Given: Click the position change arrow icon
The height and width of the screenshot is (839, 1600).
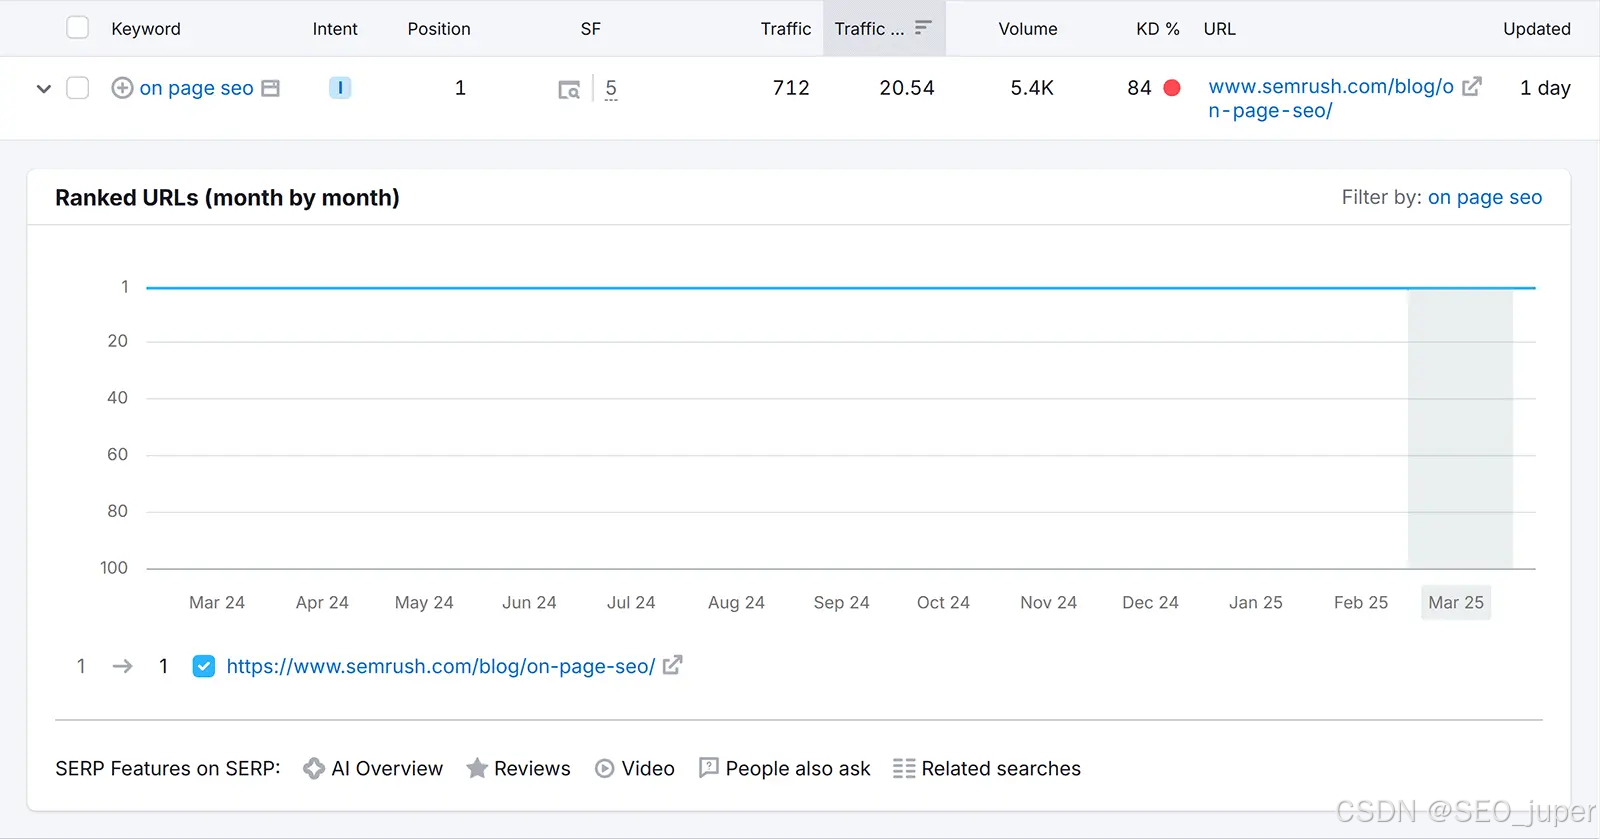Looking at the screenshot, I should (x=122, y=666).
